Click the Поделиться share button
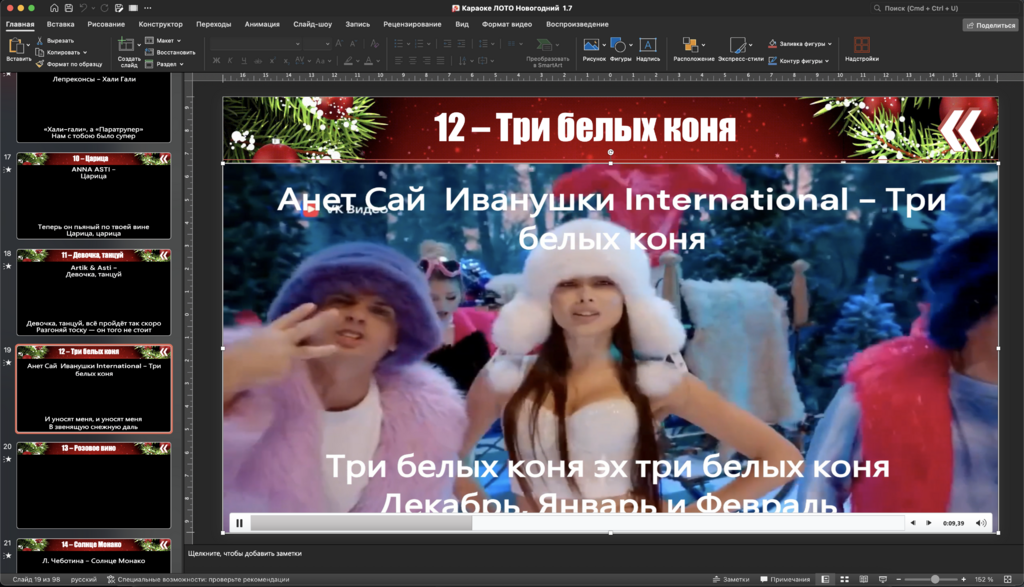This screenshot has height=587, width=1024. point(991,25)
